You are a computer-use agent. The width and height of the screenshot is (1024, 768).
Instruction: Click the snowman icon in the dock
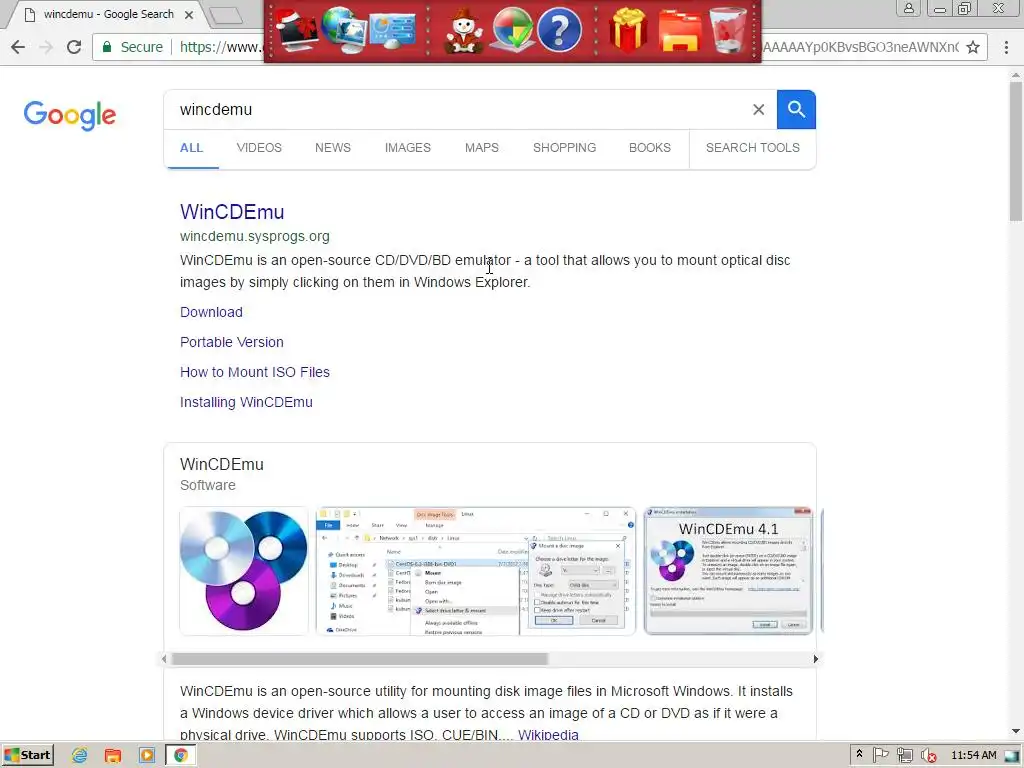(x=463, y=31)
